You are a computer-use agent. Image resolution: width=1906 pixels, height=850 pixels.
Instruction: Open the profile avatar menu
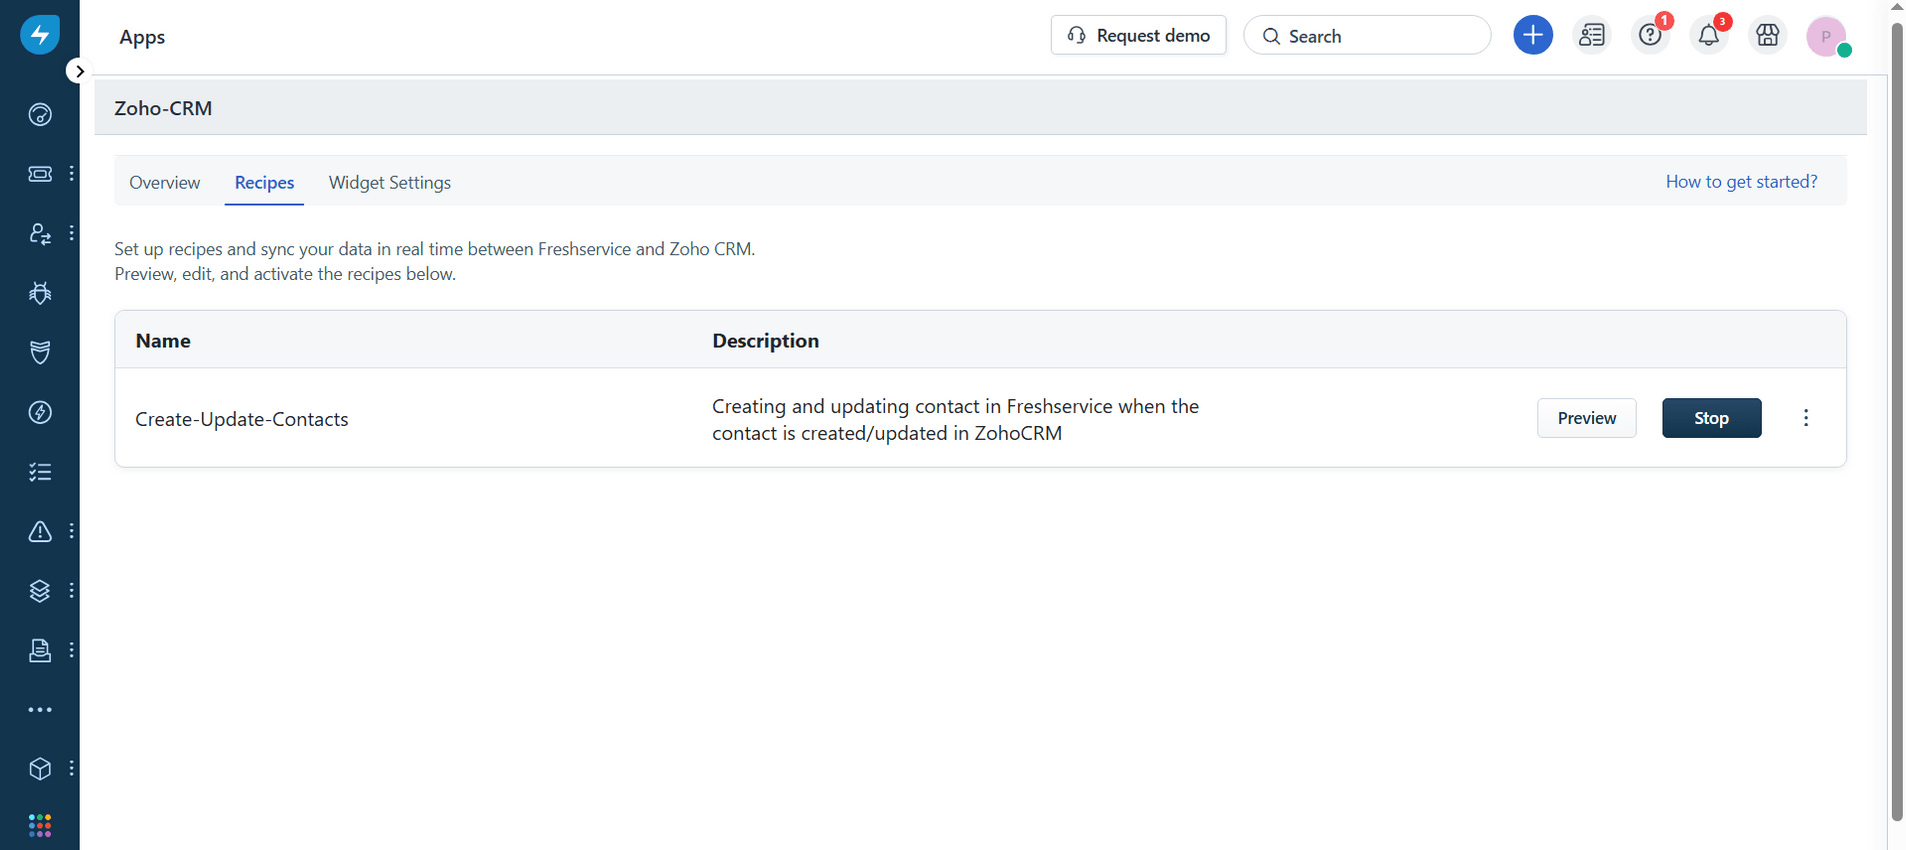coord(1827,36)
